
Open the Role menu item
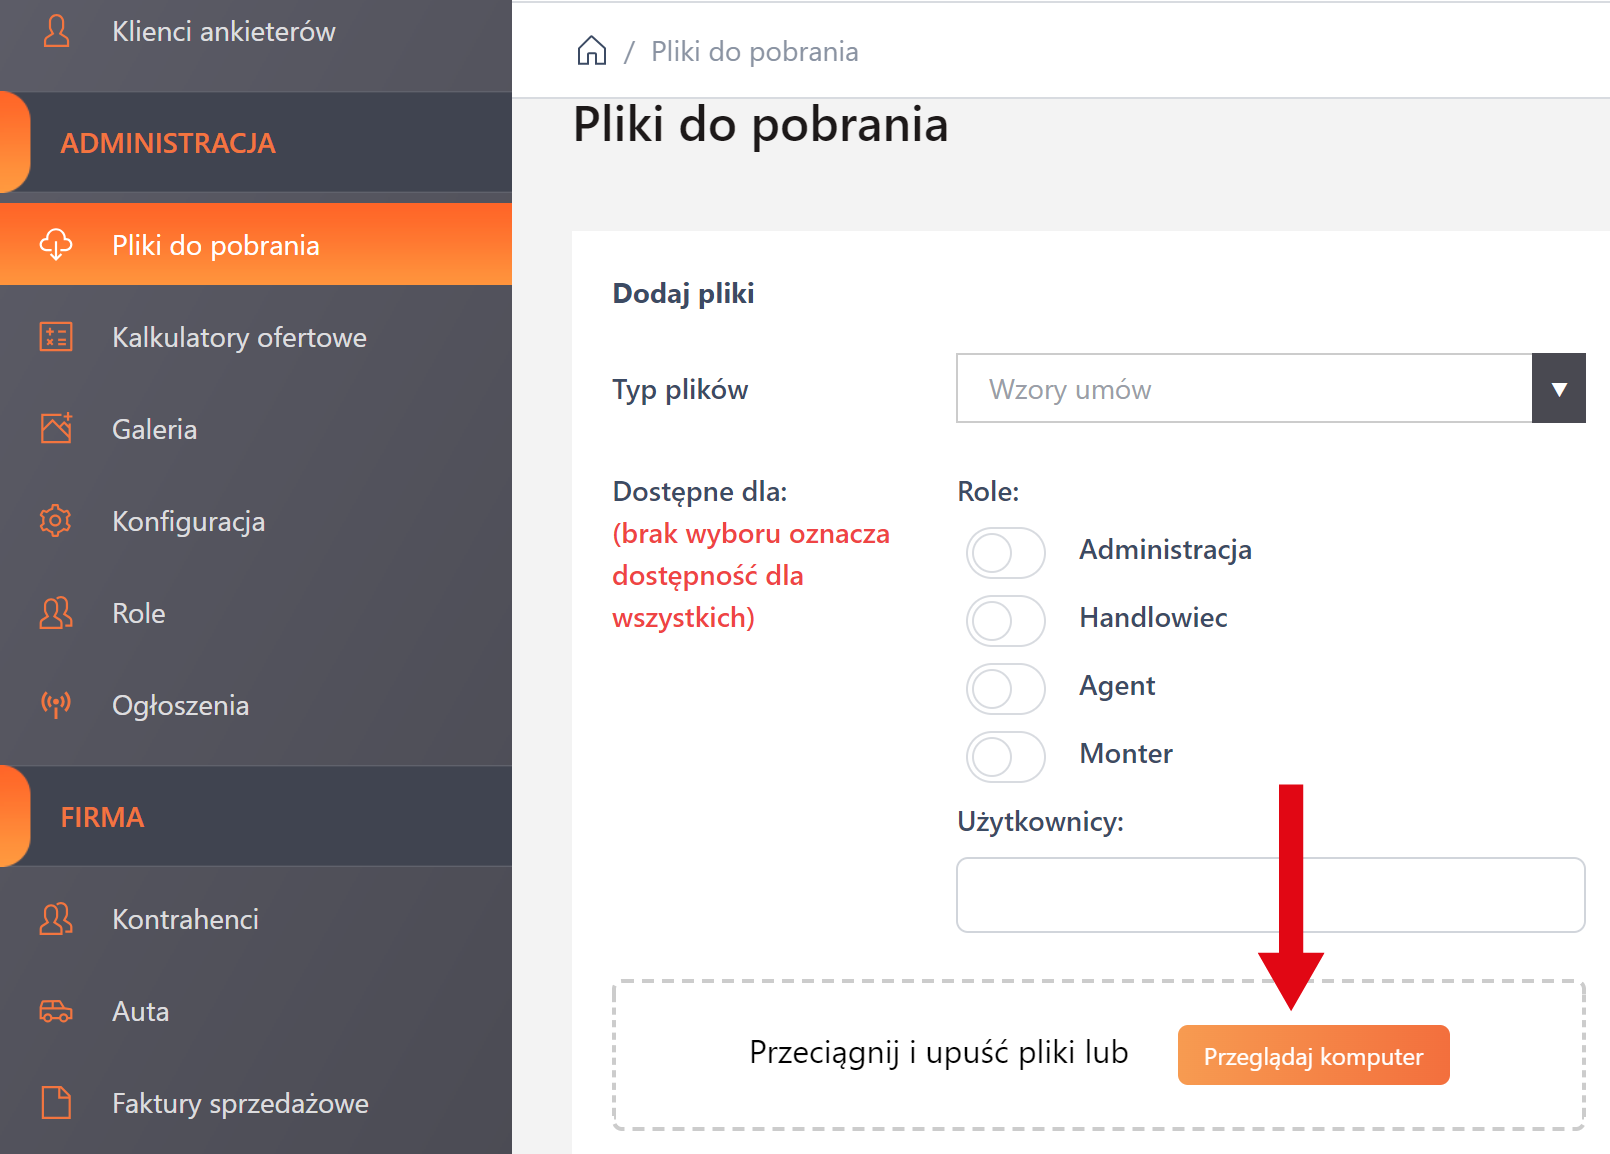click(139, 613)
